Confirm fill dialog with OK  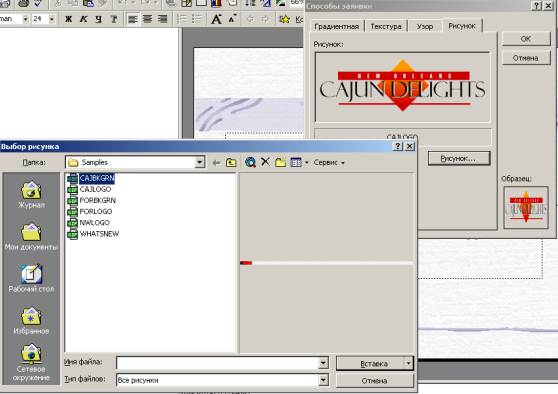coord(526,39)
